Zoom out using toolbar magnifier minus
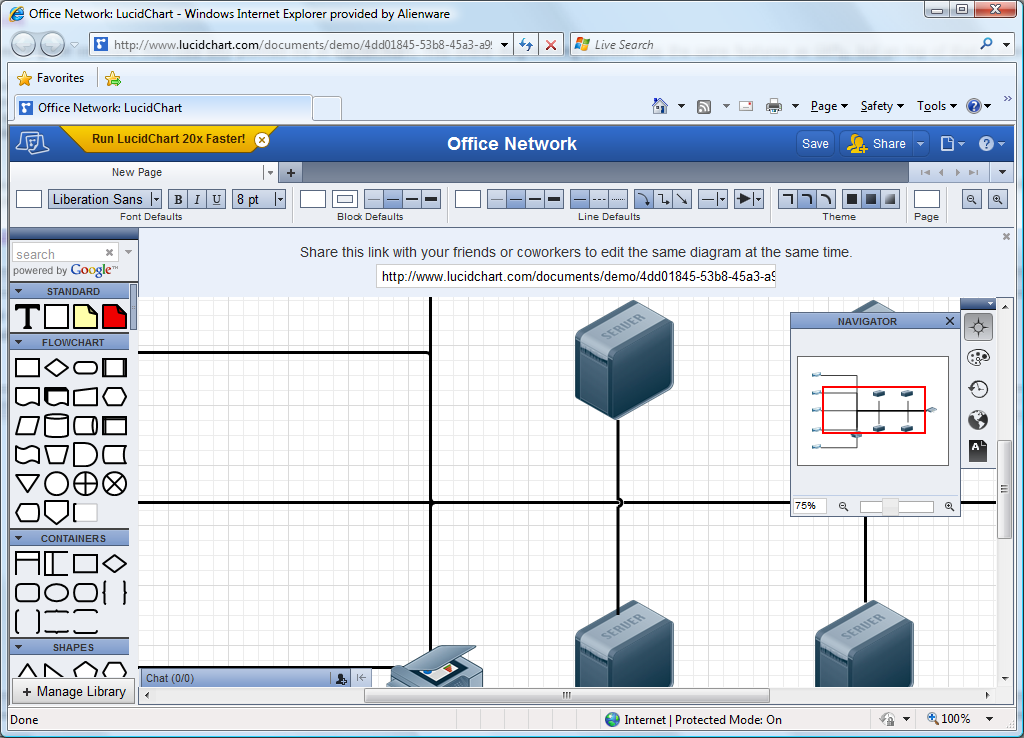1024x738 pixels. 972,199
